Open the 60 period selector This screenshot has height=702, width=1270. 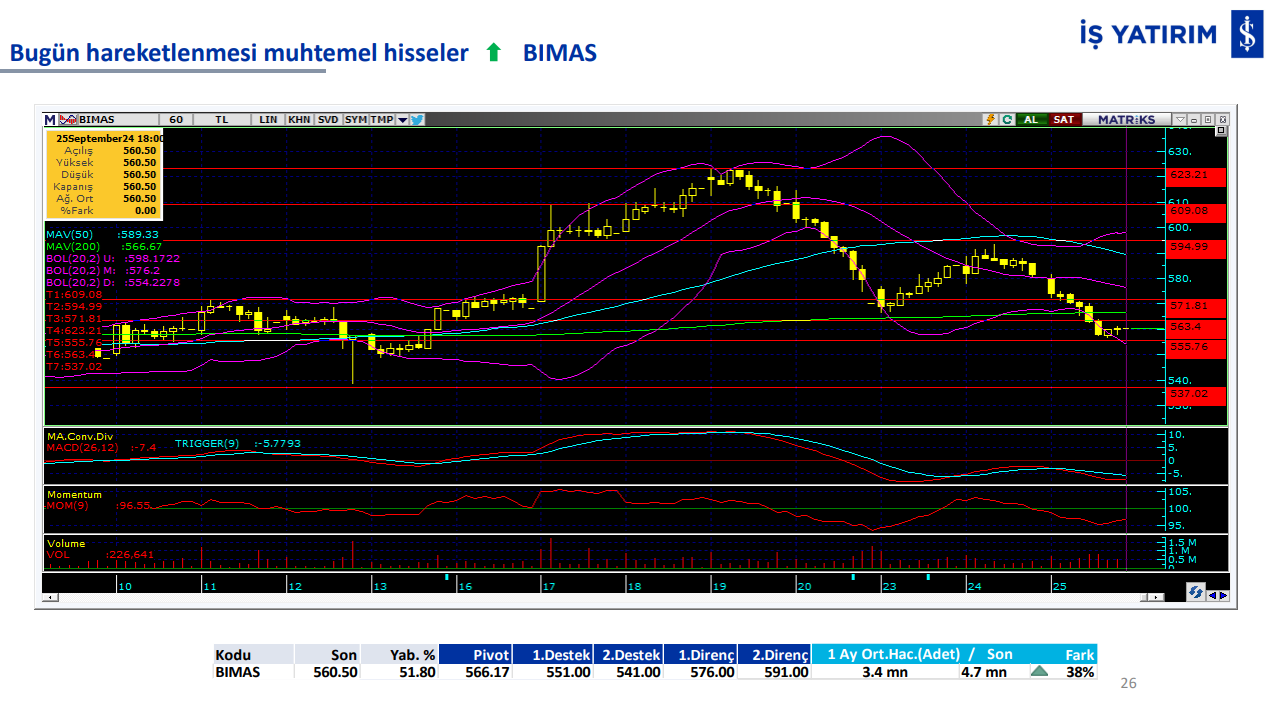(x=176, y=119)
